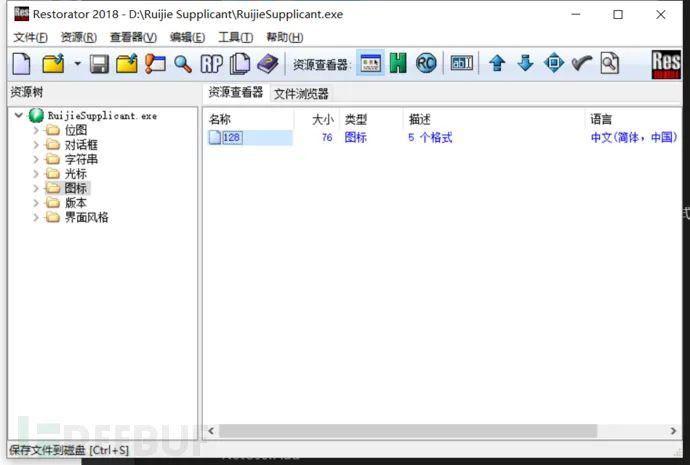Open the purple help book icon
This screenshot has width=690, height=465.
click(268, 64)
